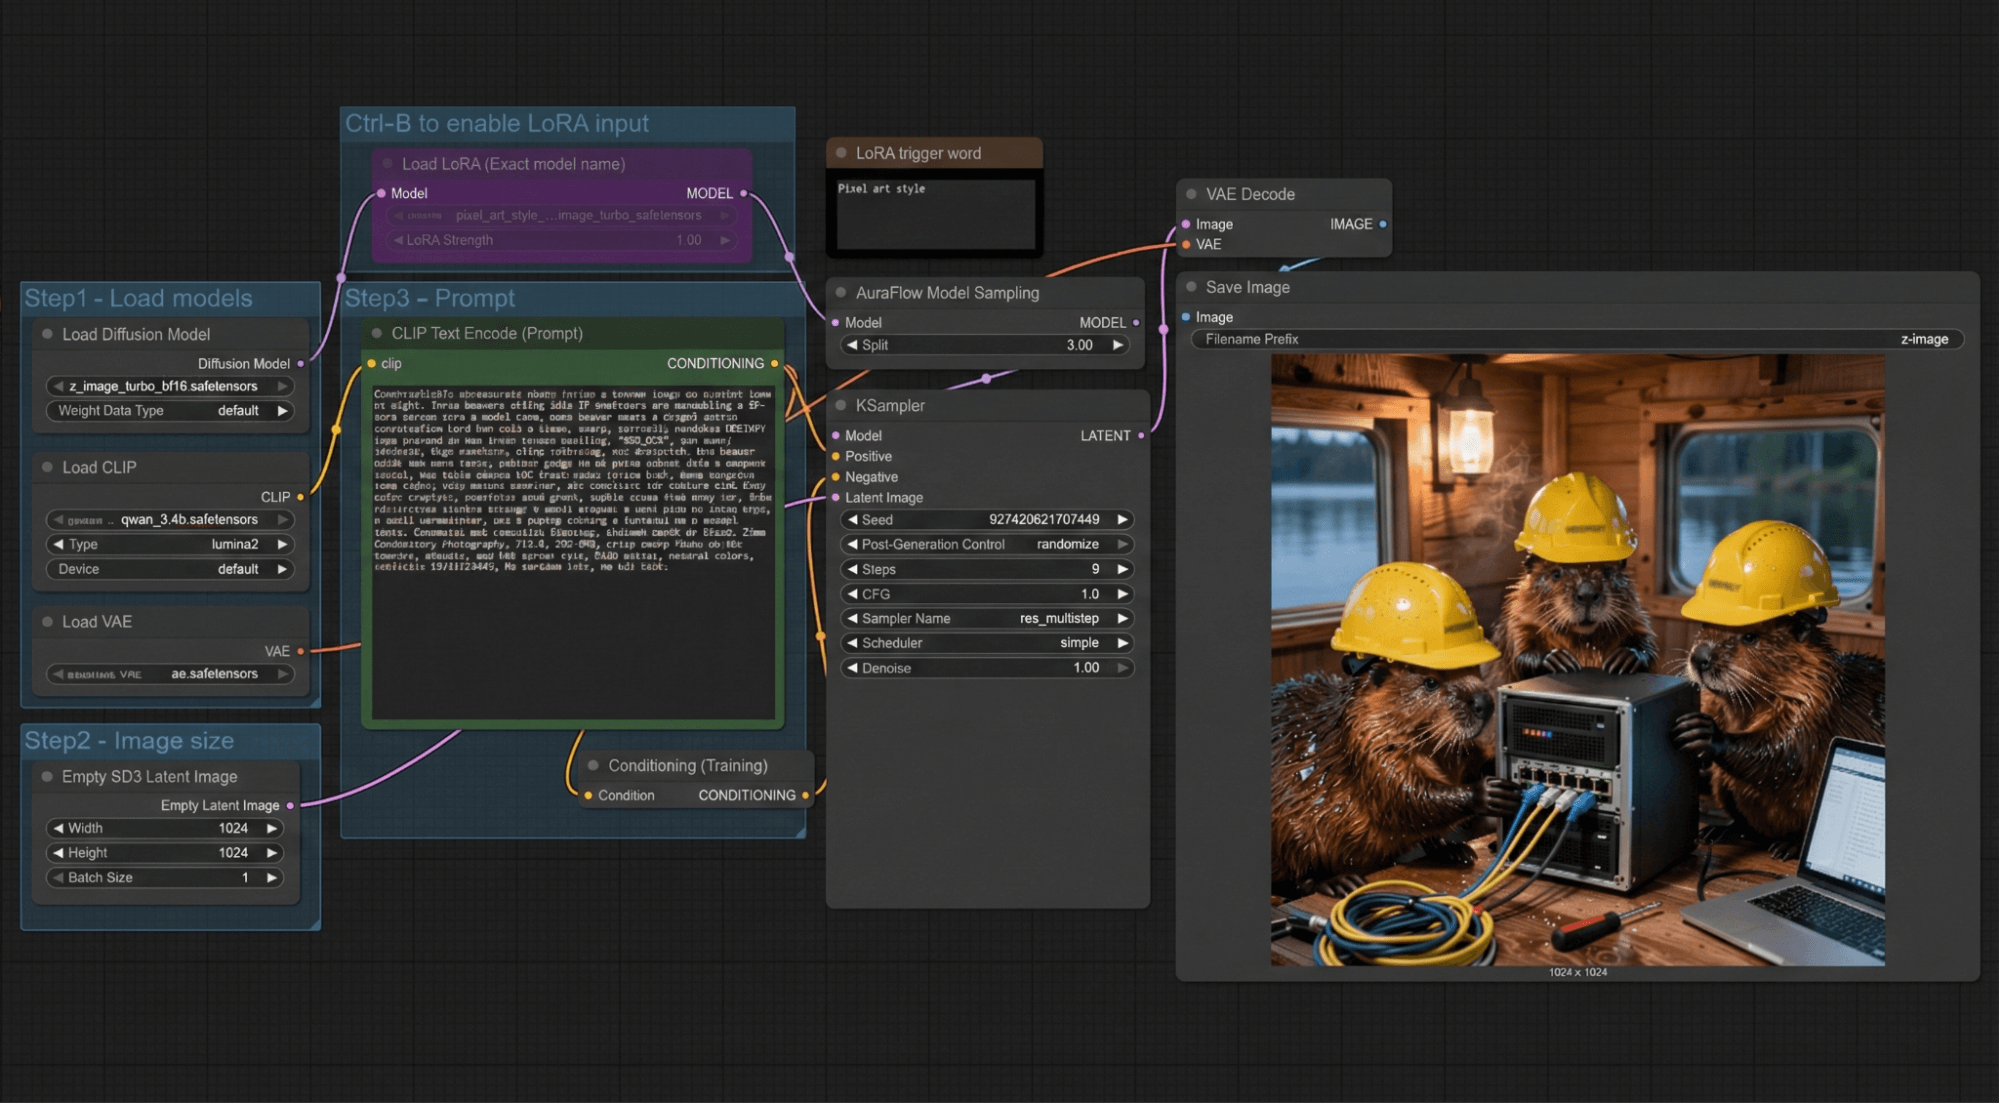
Task: Collapse the LoRA trigger word node dot
Action: (841, 153)
